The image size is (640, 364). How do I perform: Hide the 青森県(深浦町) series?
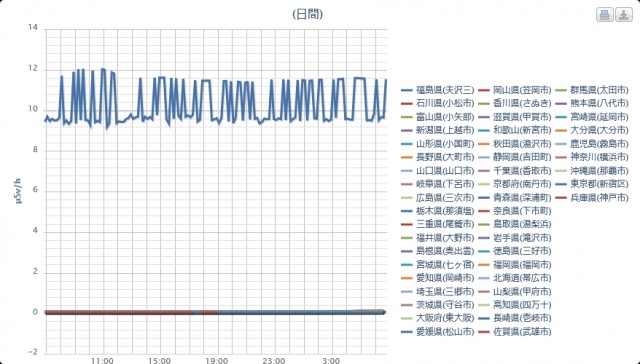pos(515,198)
